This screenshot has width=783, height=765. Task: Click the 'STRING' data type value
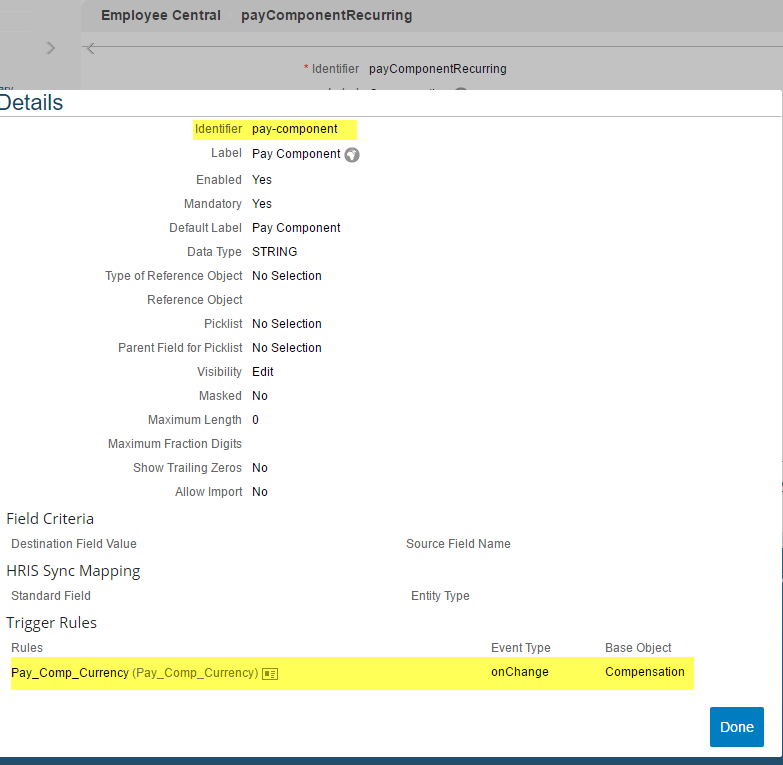pos(275,252)
